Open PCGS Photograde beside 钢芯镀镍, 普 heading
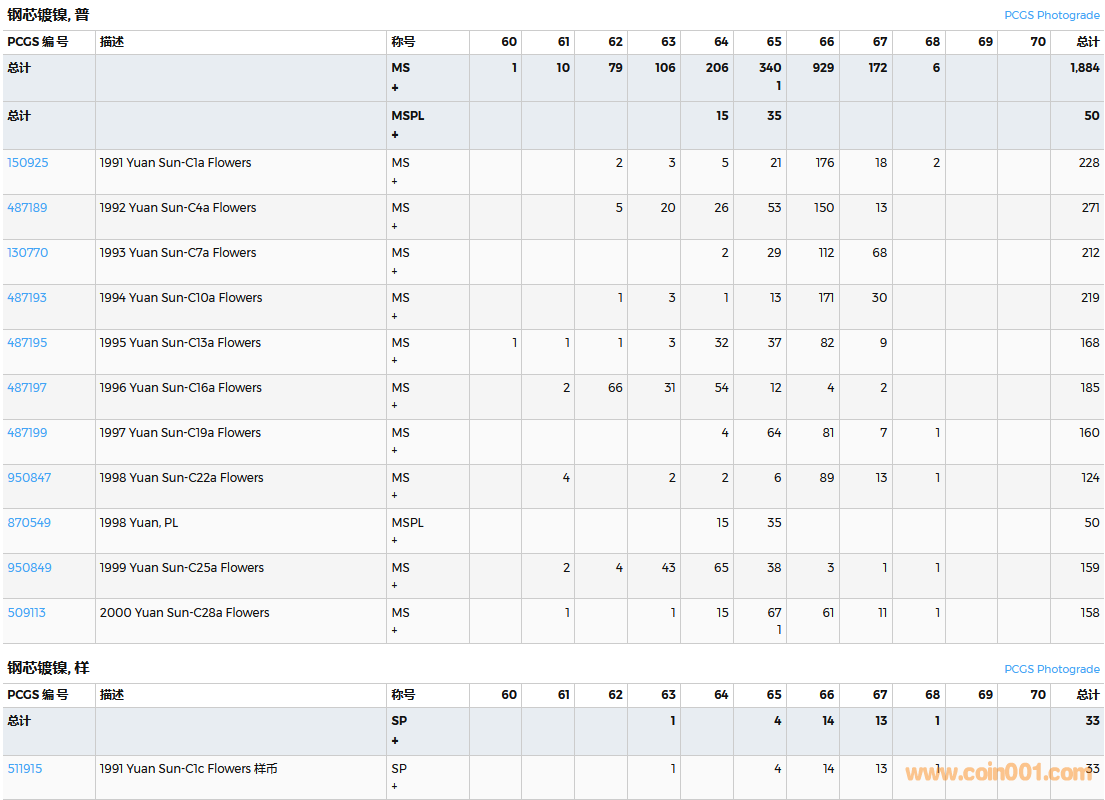The image size is (1105, 800). coord(1051,16)
